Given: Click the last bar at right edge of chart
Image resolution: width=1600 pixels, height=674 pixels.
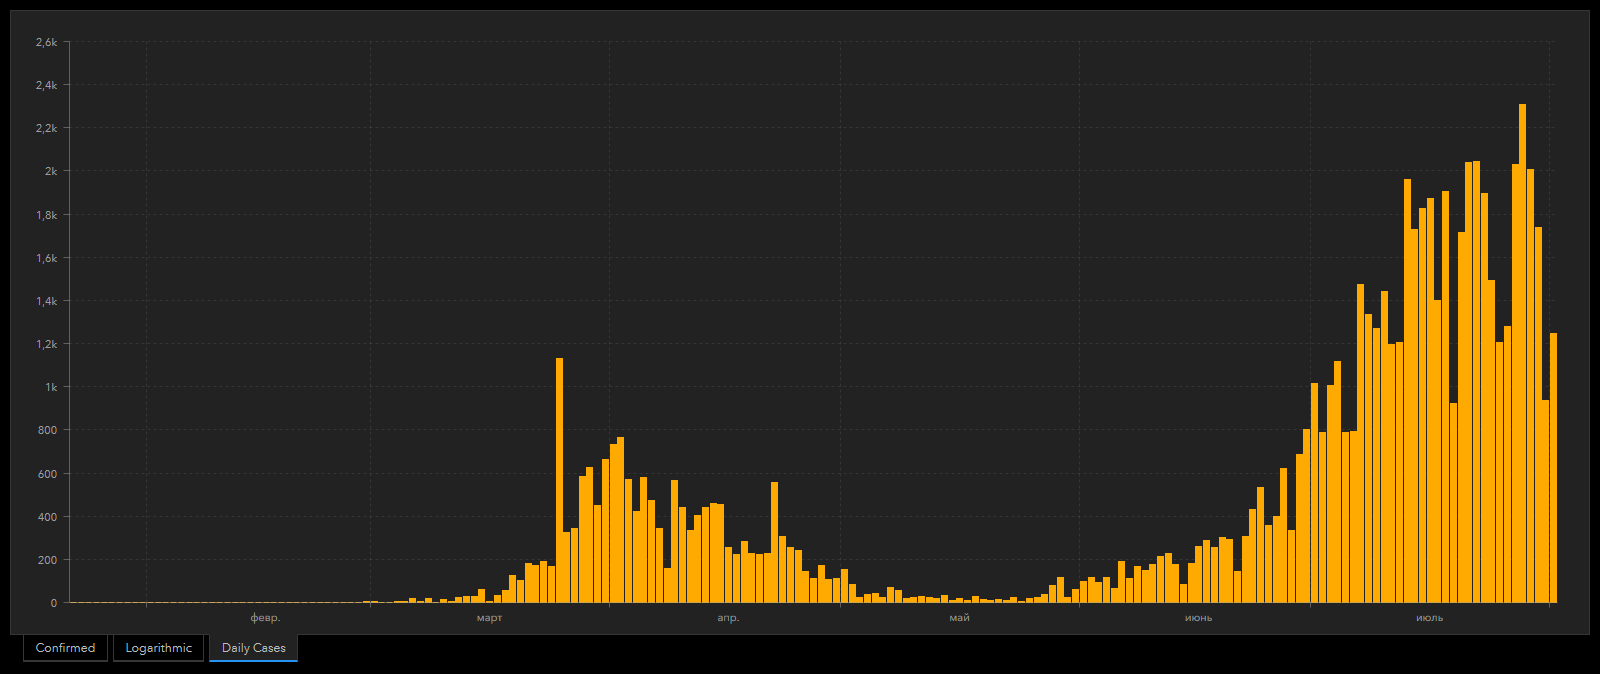Looking at the screenshot, I should [1553, 468].
